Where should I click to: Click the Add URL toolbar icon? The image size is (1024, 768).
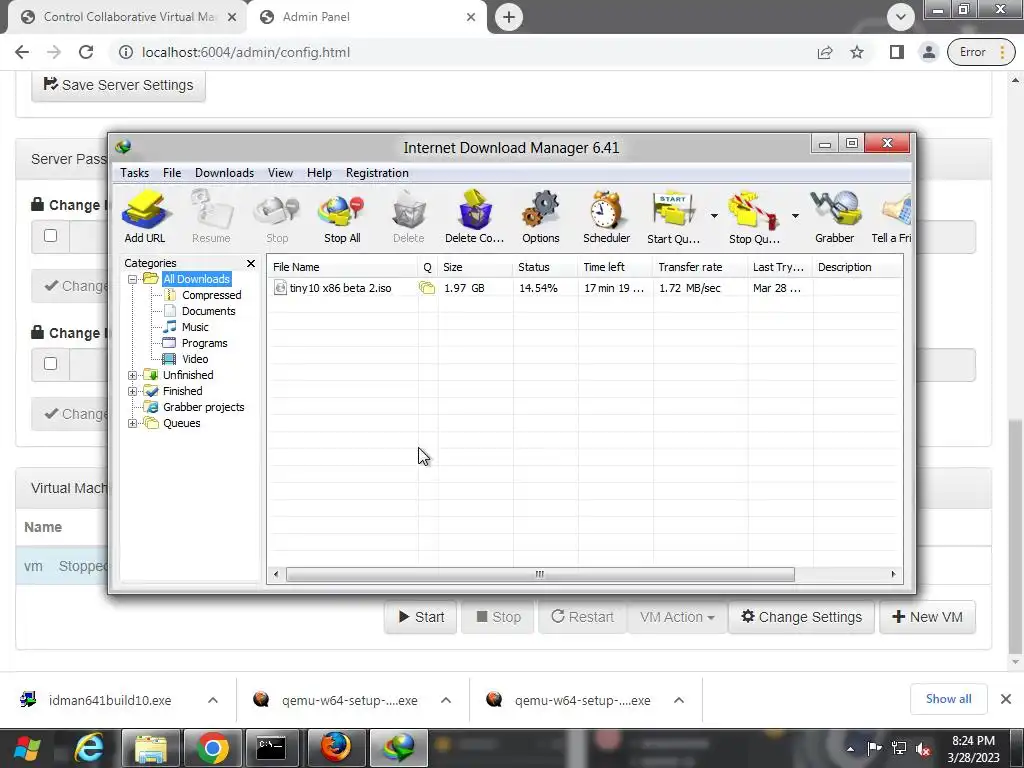[x=145, y=217]
